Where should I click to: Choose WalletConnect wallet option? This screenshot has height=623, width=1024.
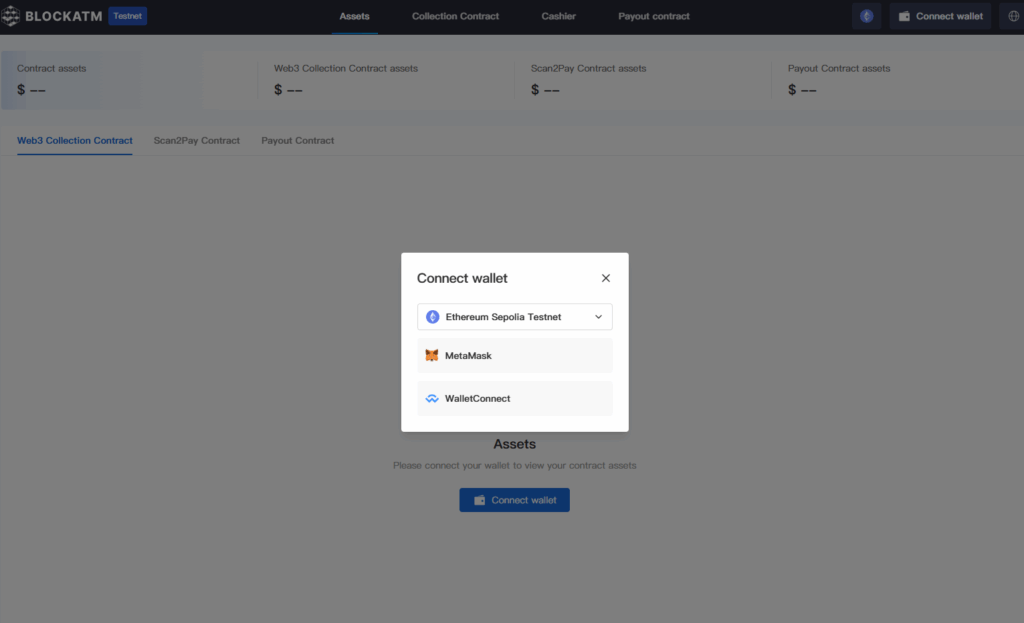(x=515, y=398)
